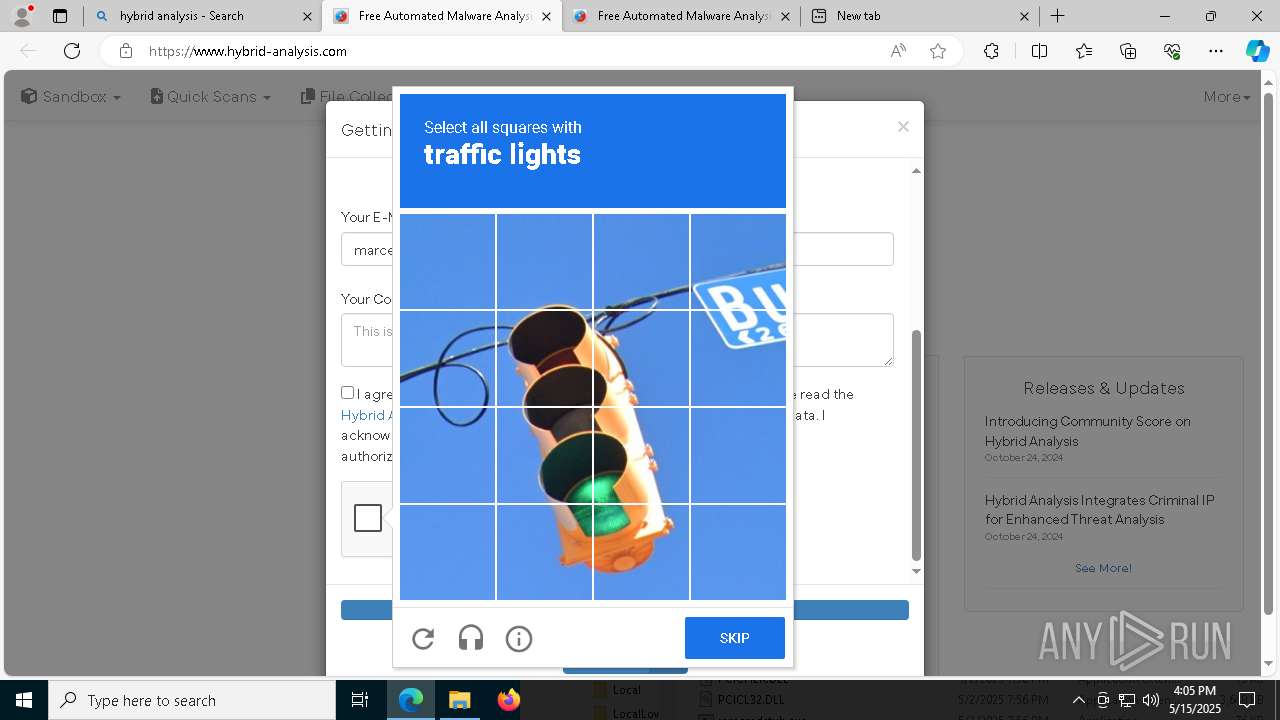Click the See More! link
Screen dimensions: 1280x720
click(1103, 568)
